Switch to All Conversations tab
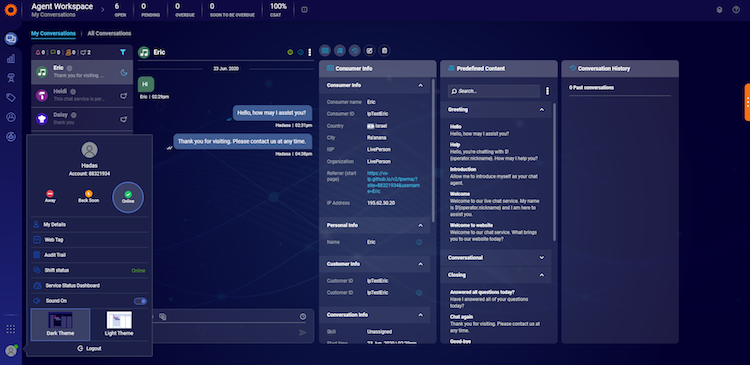 [109, 33]
